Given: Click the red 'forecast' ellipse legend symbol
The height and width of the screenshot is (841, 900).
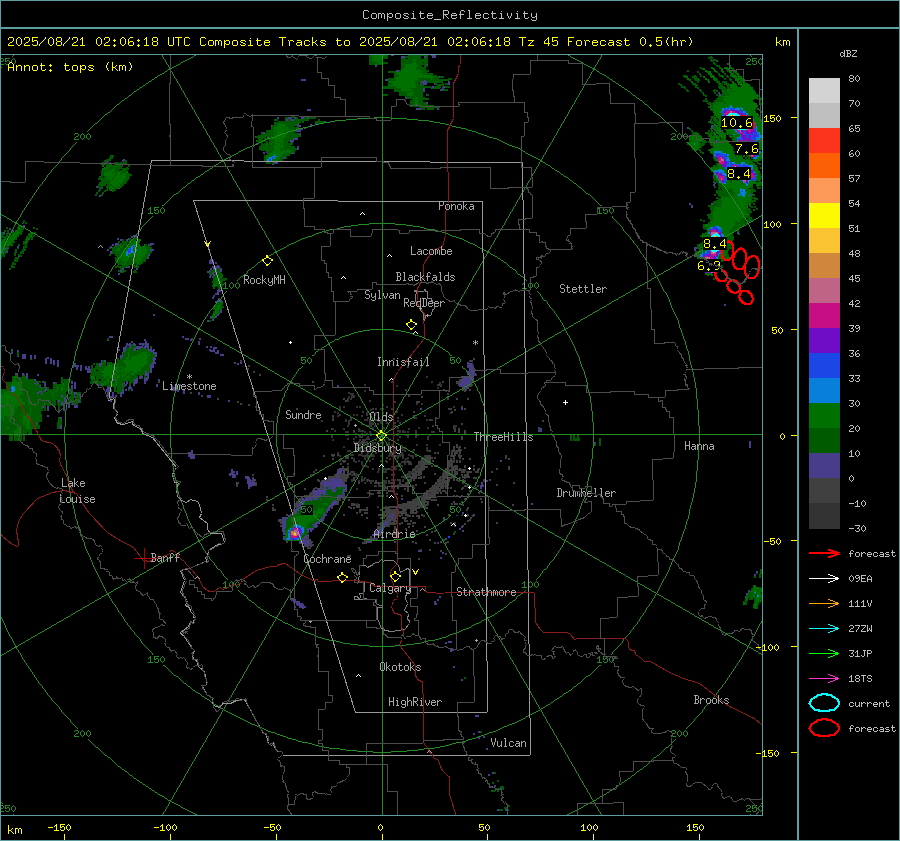Looking at the screenshot, I should 824,728.
